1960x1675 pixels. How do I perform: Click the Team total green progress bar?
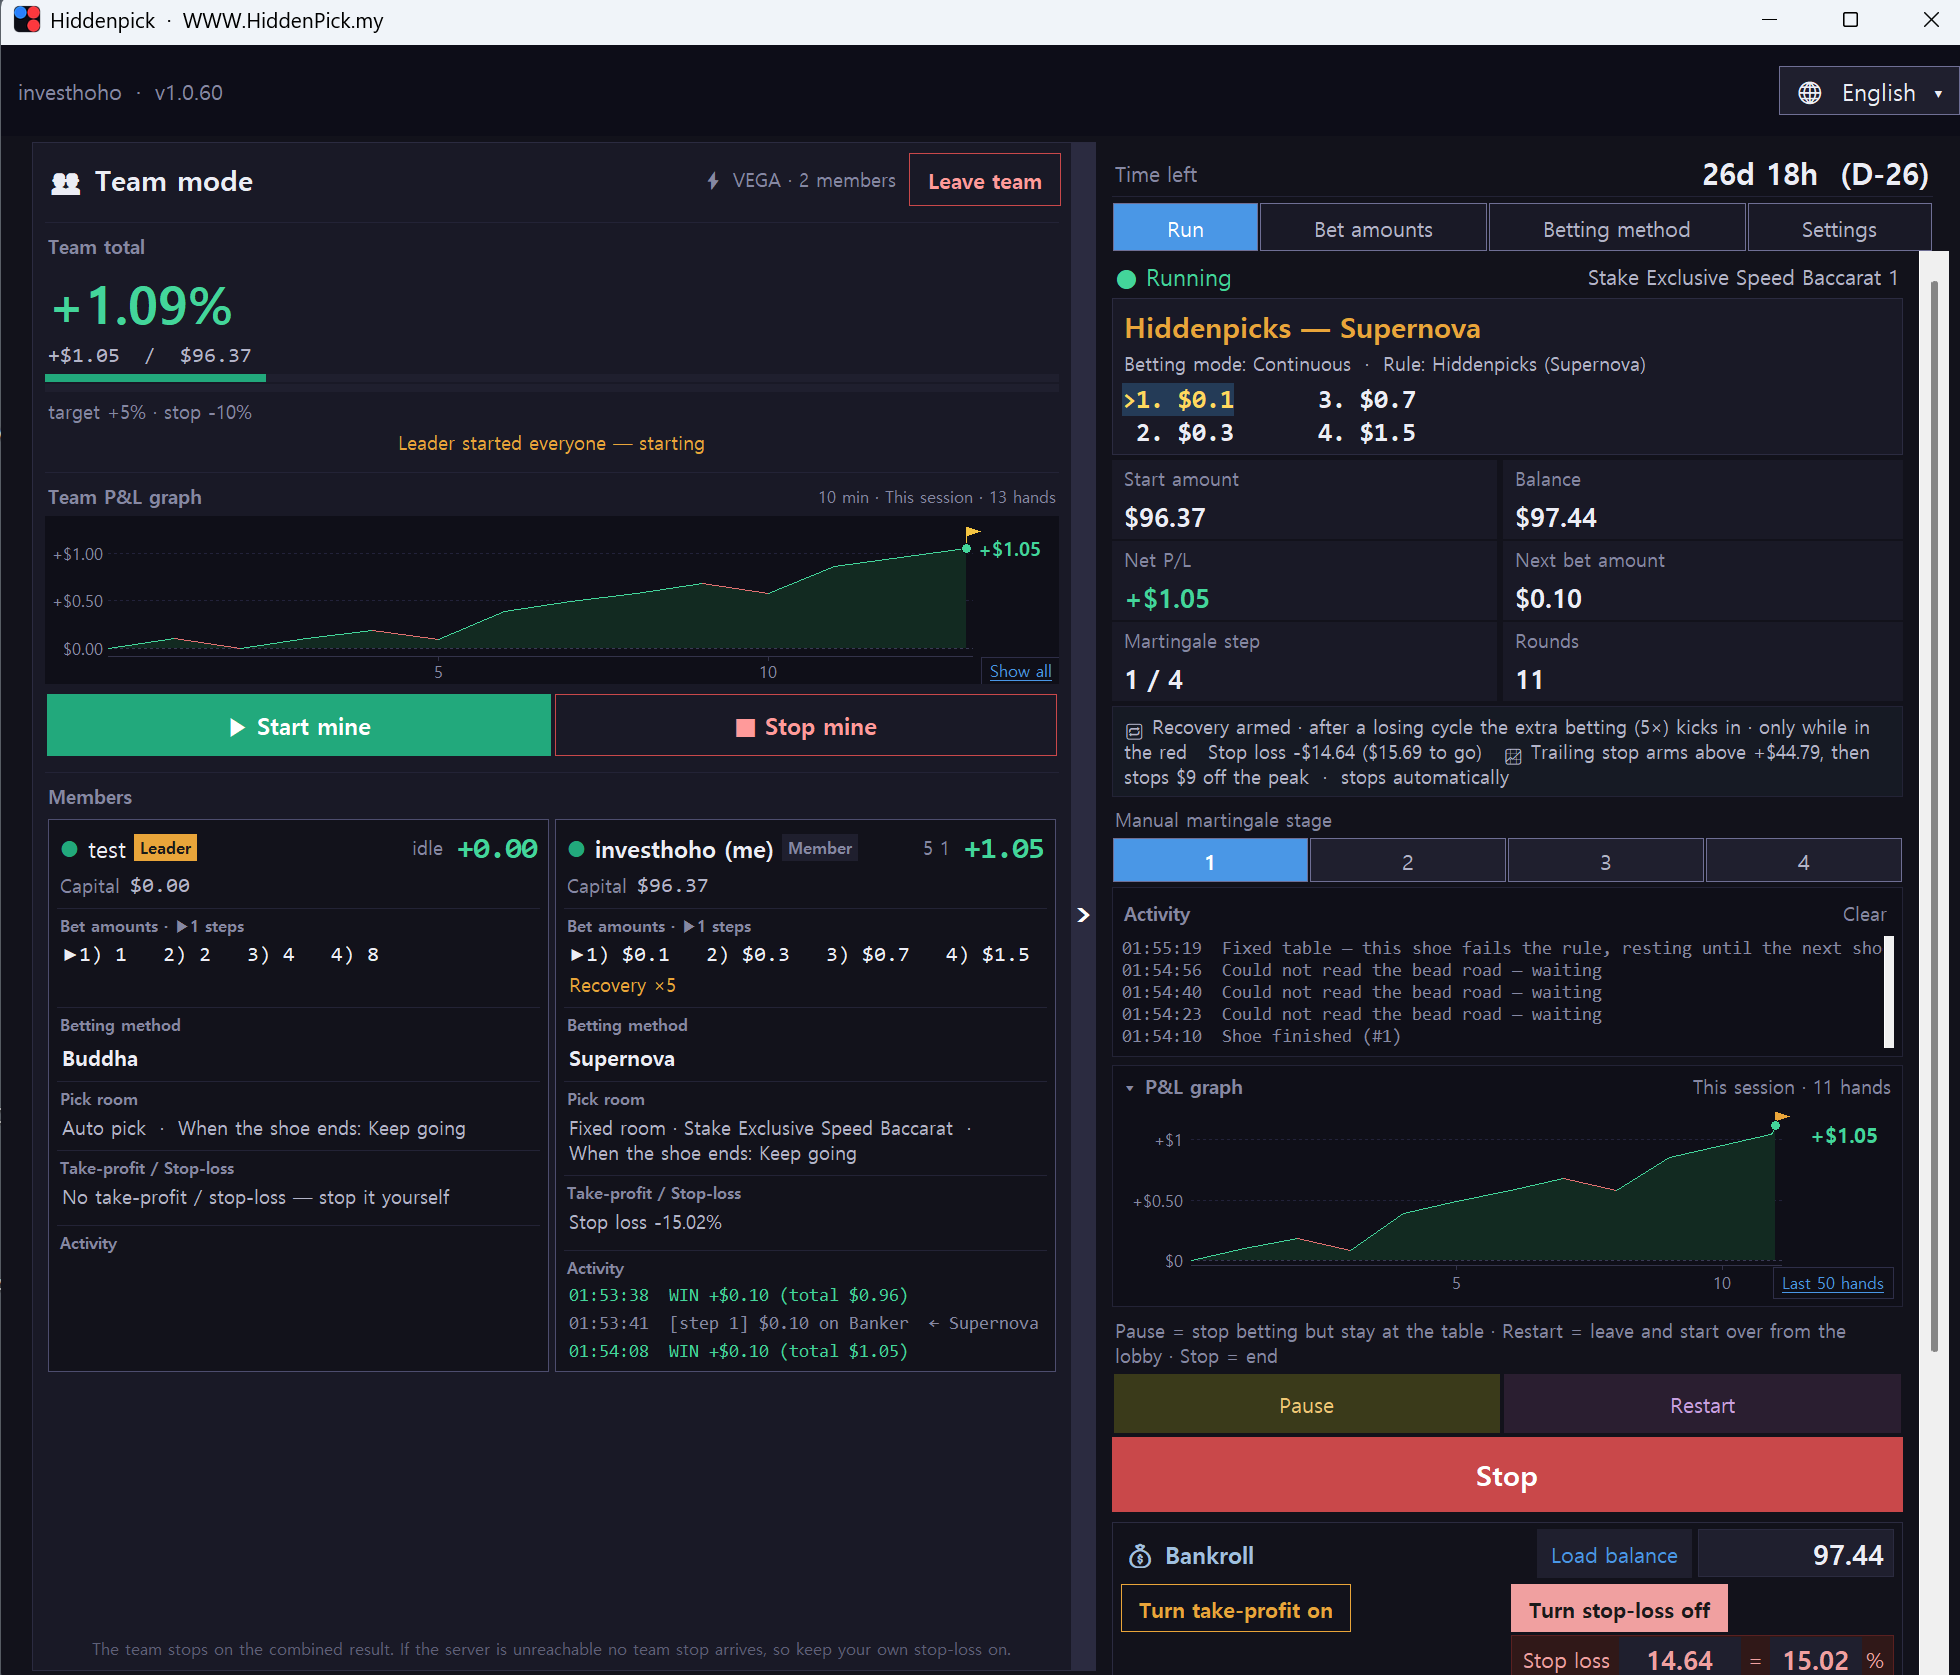coord(155,378)
